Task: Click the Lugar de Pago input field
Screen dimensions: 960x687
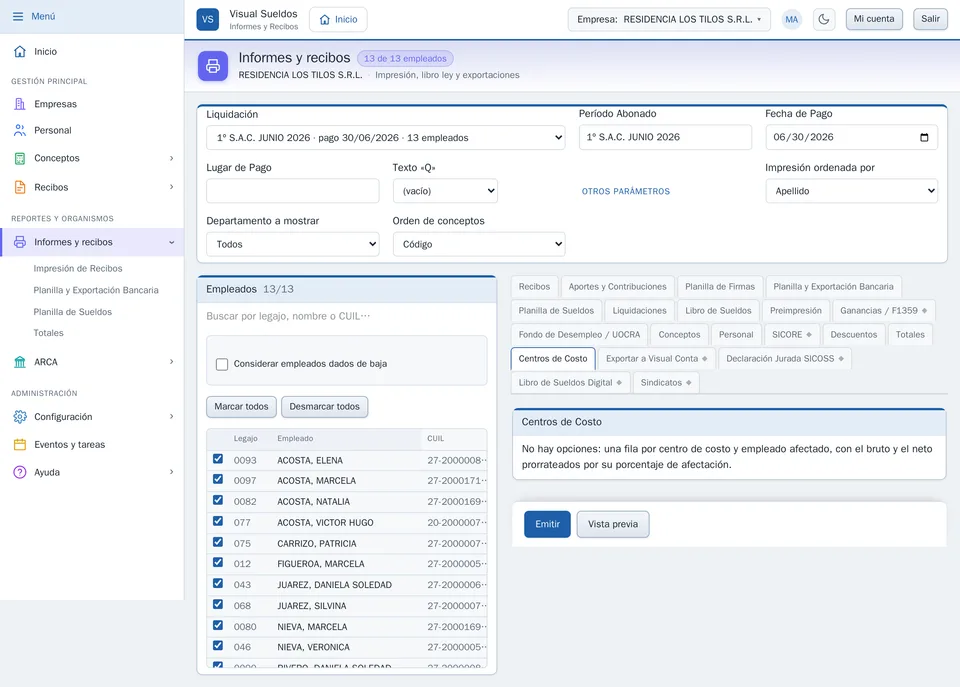Action: 293,191
